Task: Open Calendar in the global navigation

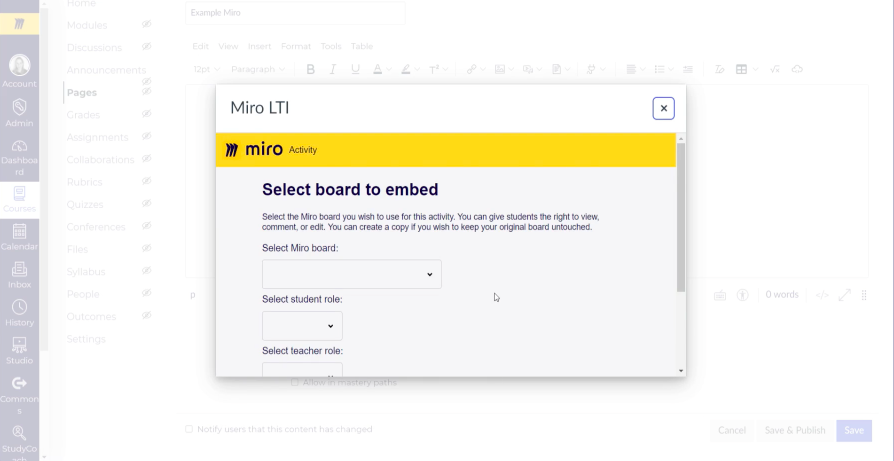Action: [19, 237]
